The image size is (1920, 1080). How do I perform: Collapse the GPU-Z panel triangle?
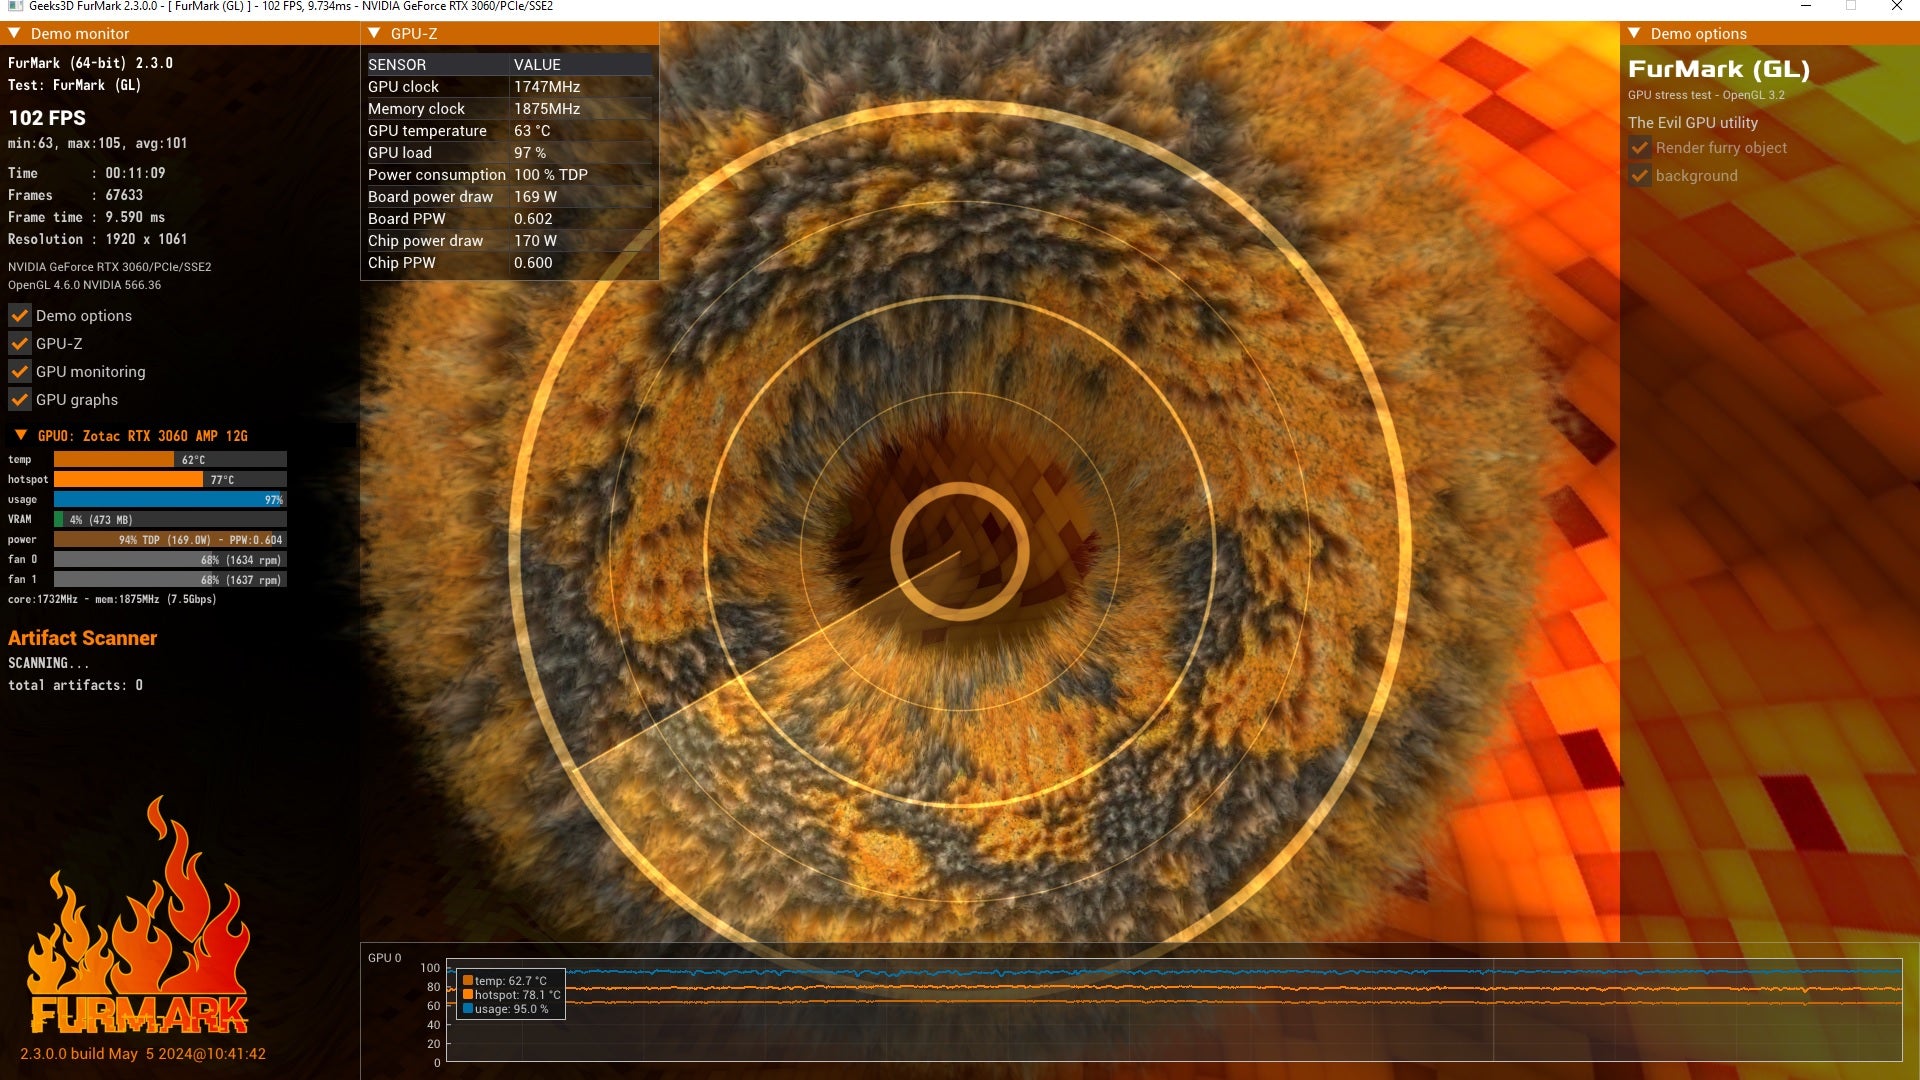pos(375,33)
